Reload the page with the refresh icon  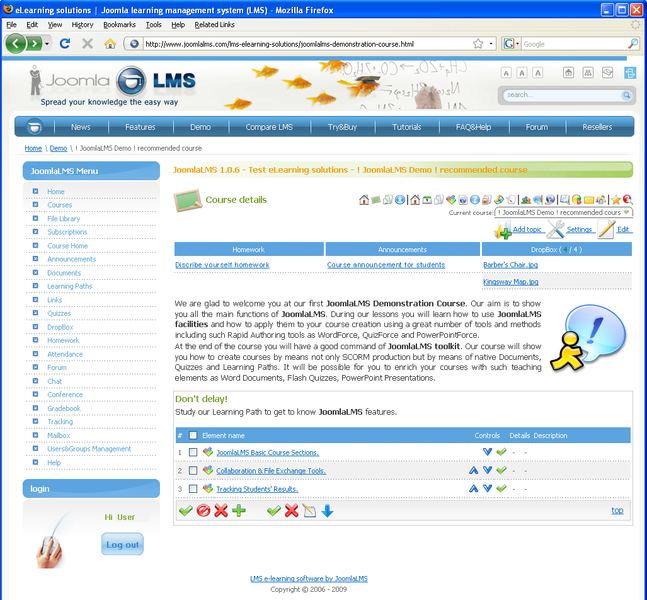tap(65, 43)
